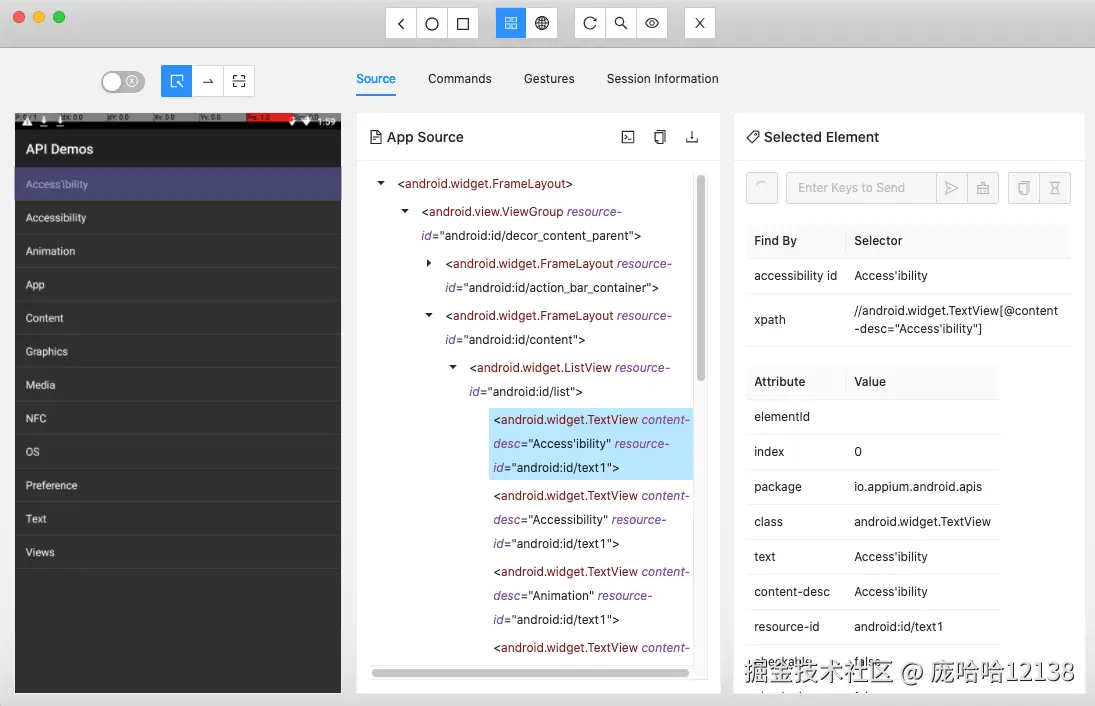This screenshot has height=706, width=1095.
Task: Send keys with the arrow icon
Action: coord(951,188)
